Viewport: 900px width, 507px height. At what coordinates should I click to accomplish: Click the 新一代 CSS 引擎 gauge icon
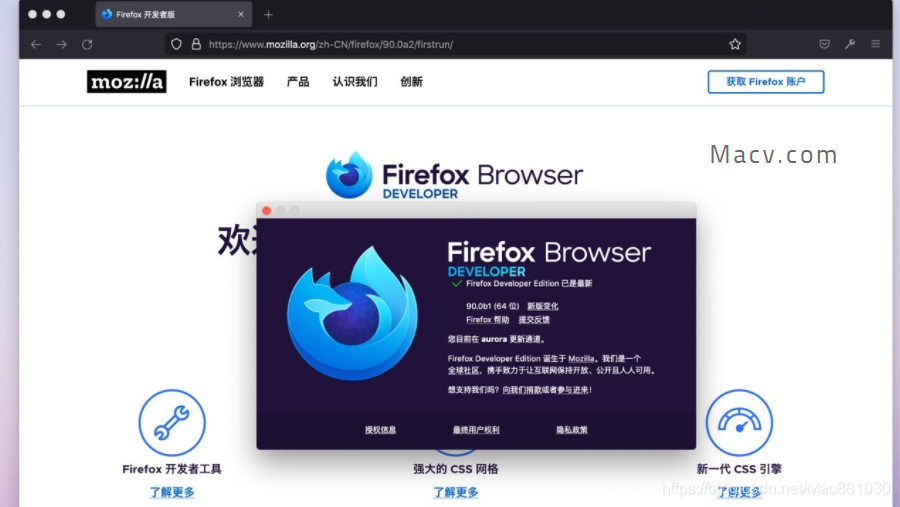739,423
